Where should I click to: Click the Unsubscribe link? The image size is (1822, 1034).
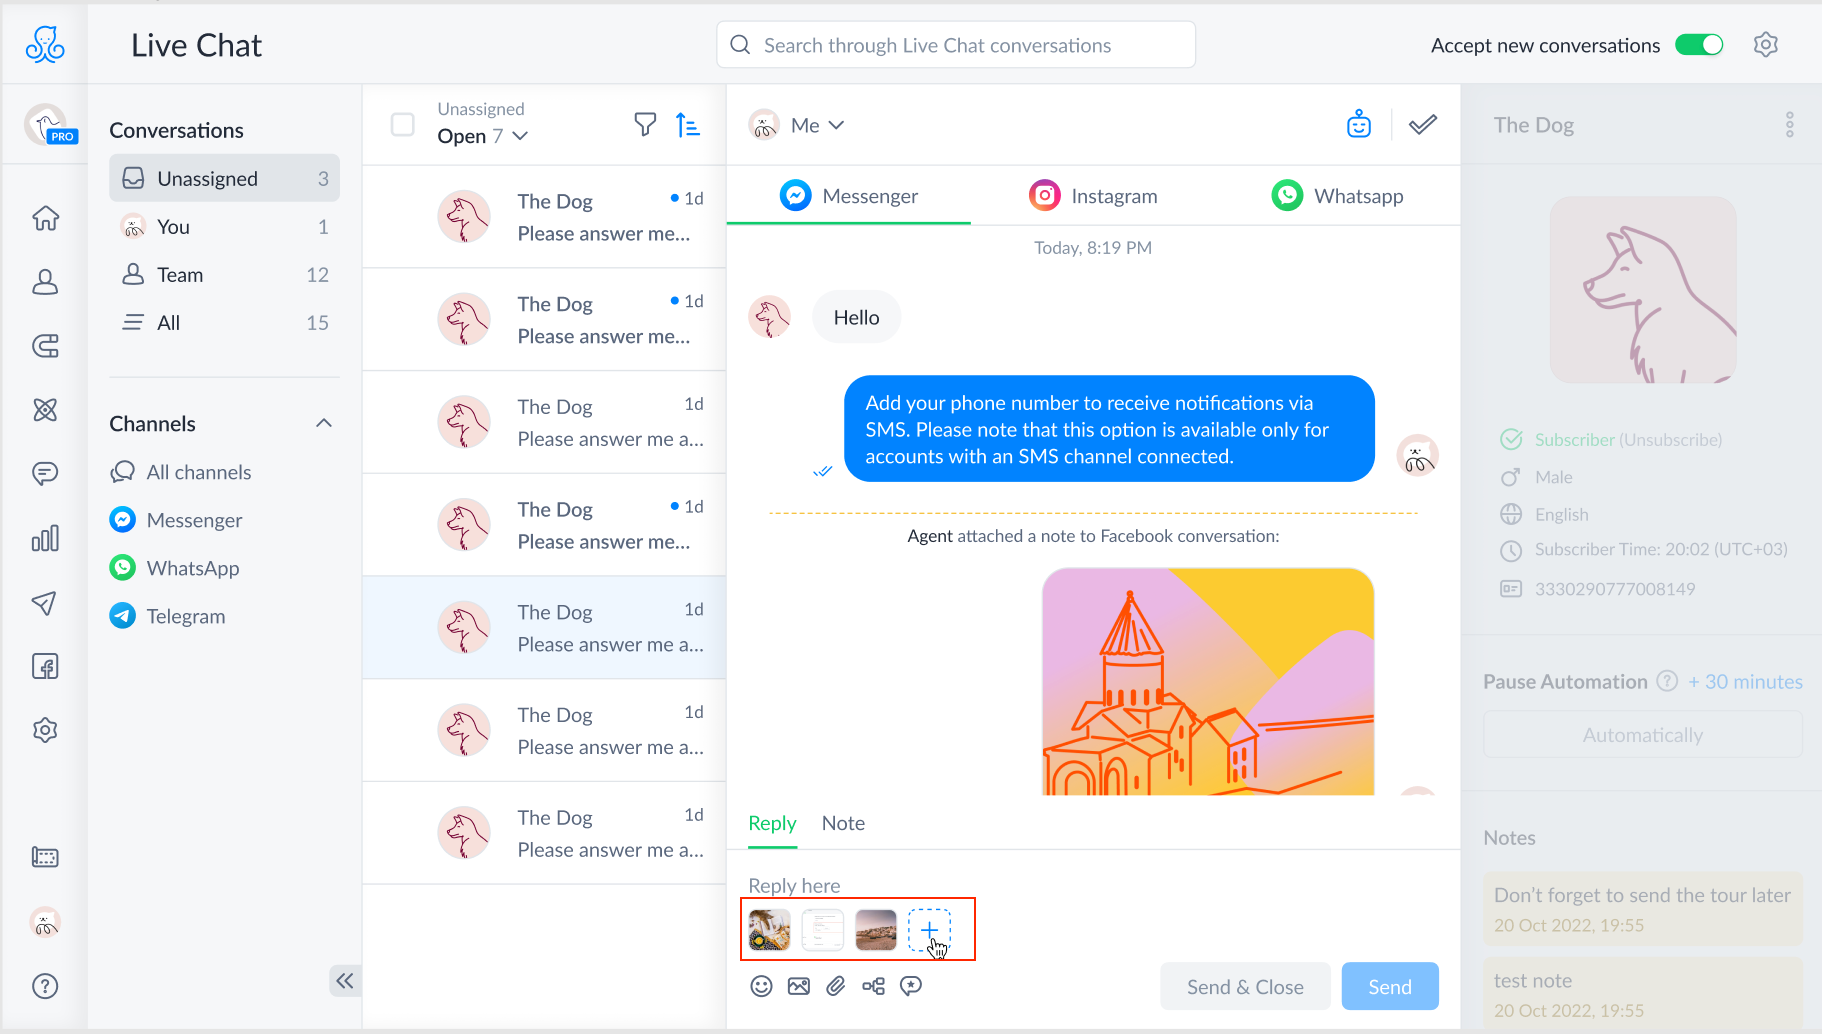coord(1670,439)
